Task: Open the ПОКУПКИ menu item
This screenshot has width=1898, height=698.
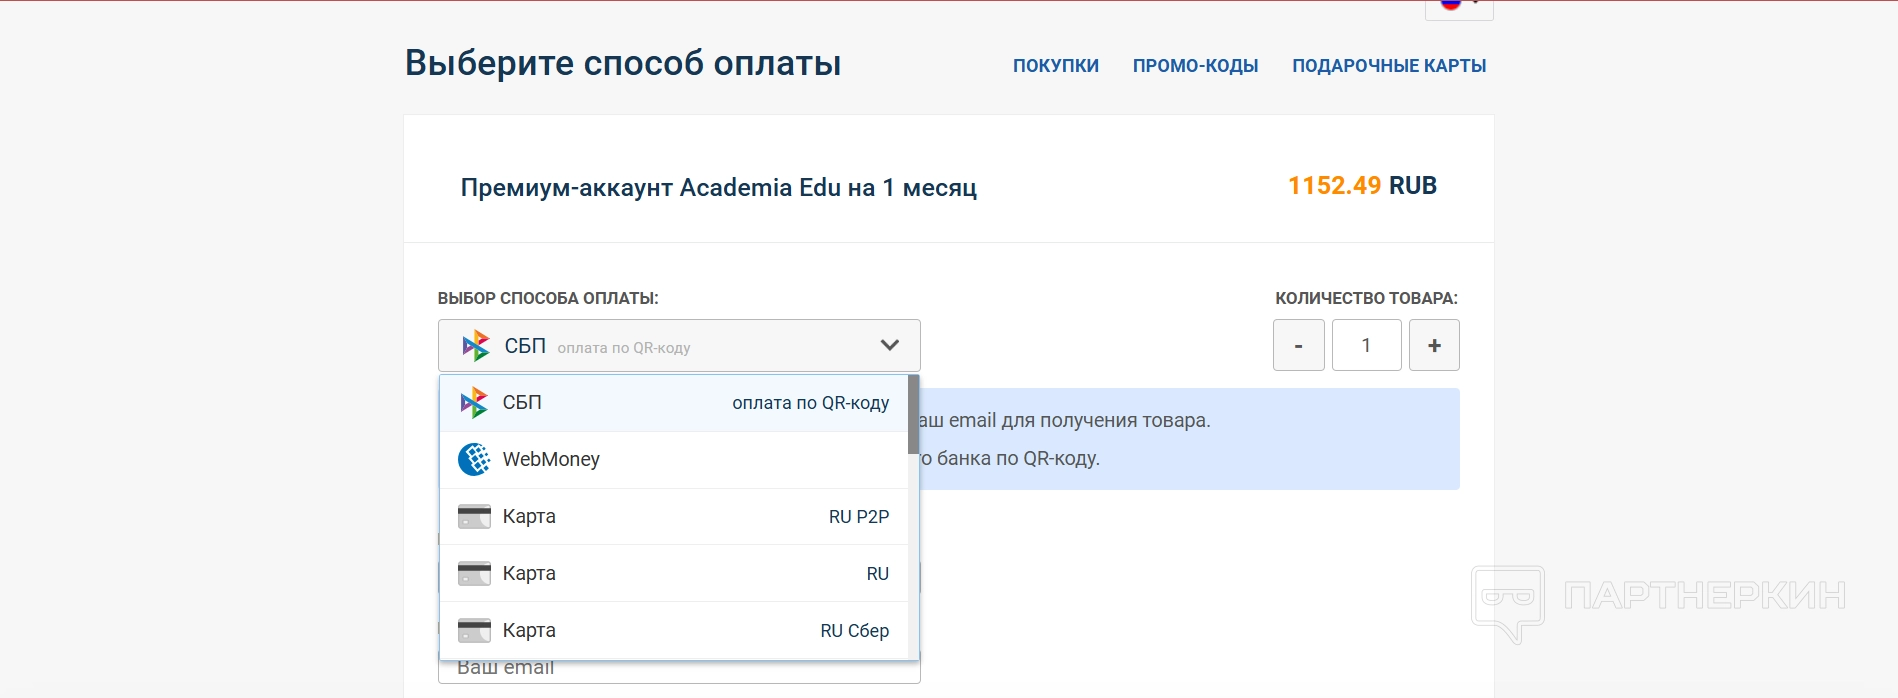Action: [1055, 66]
